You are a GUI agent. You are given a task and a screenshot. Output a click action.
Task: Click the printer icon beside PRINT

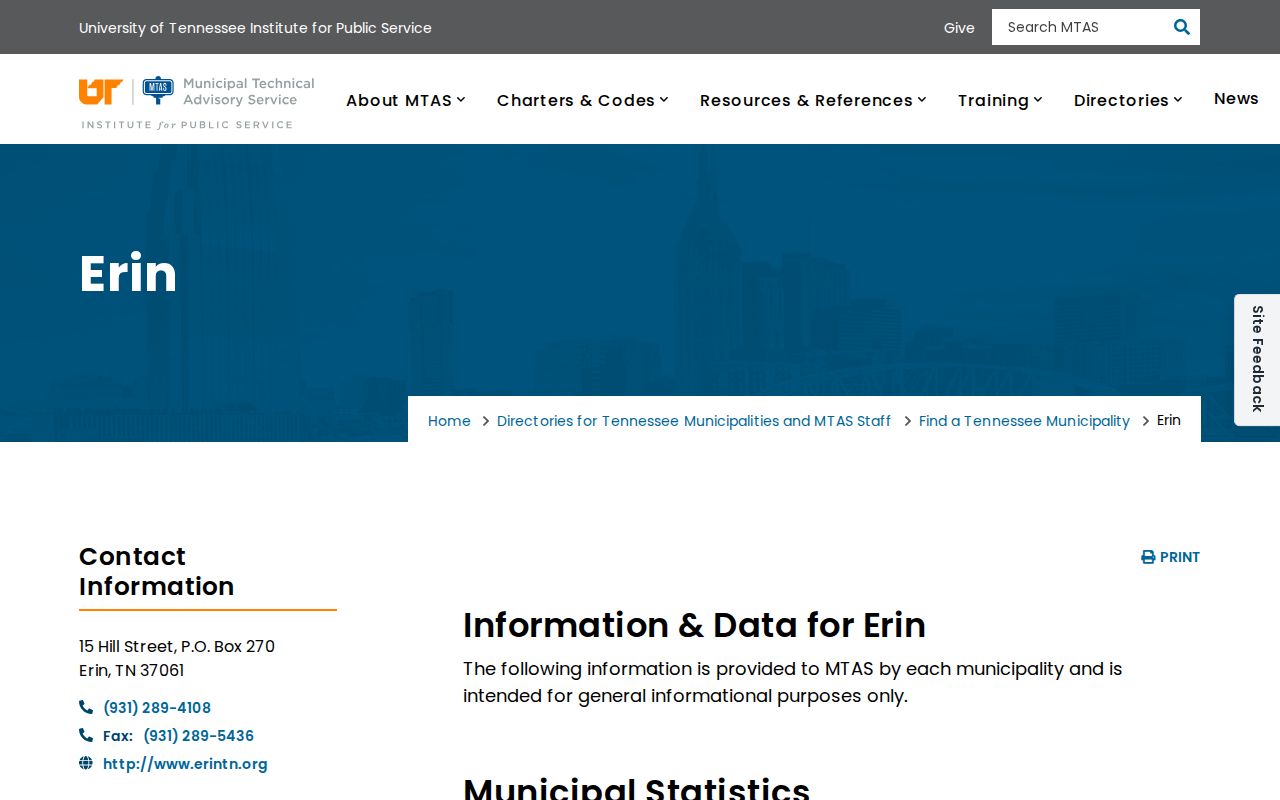click(x=1148, y=557)
